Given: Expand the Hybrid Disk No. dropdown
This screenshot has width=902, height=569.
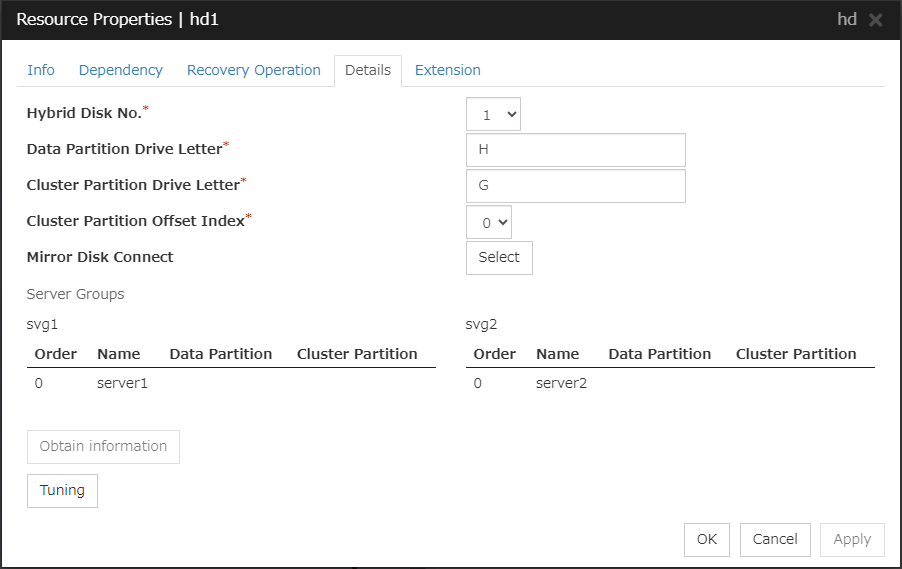Looking at the screenshot, I should pos(493,115).
